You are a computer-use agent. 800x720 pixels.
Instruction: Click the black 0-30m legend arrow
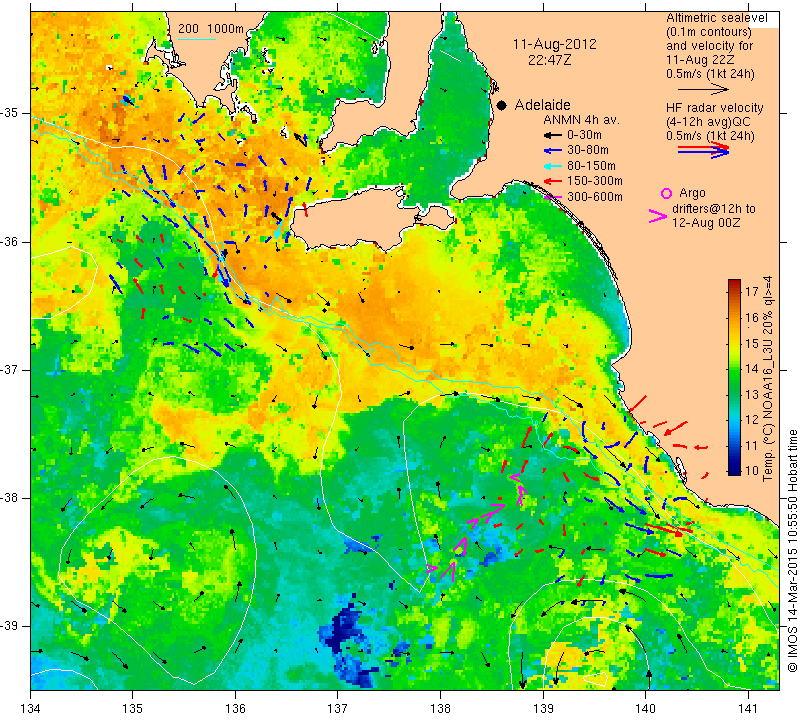[x=552, y=135]
